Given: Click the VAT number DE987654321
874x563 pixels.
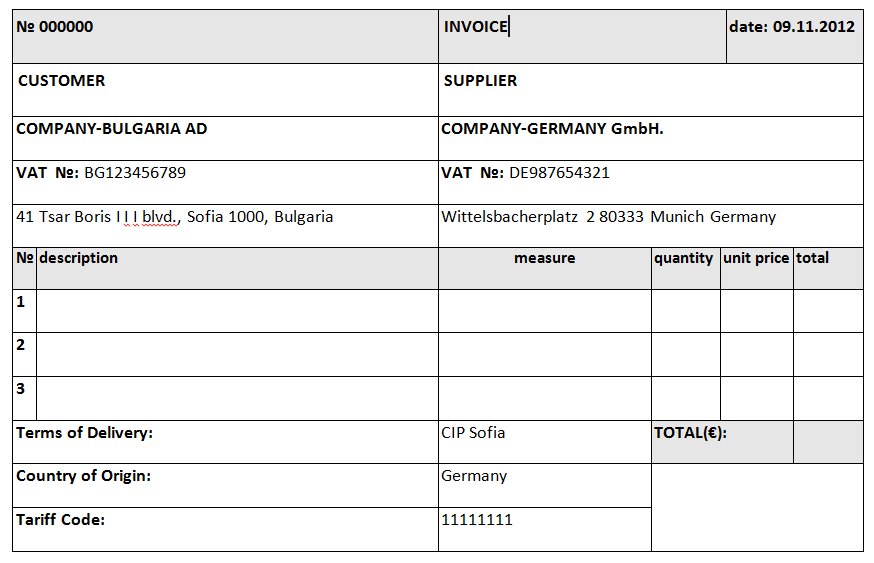Looking at the screenshot, I should tap(559, 173).
